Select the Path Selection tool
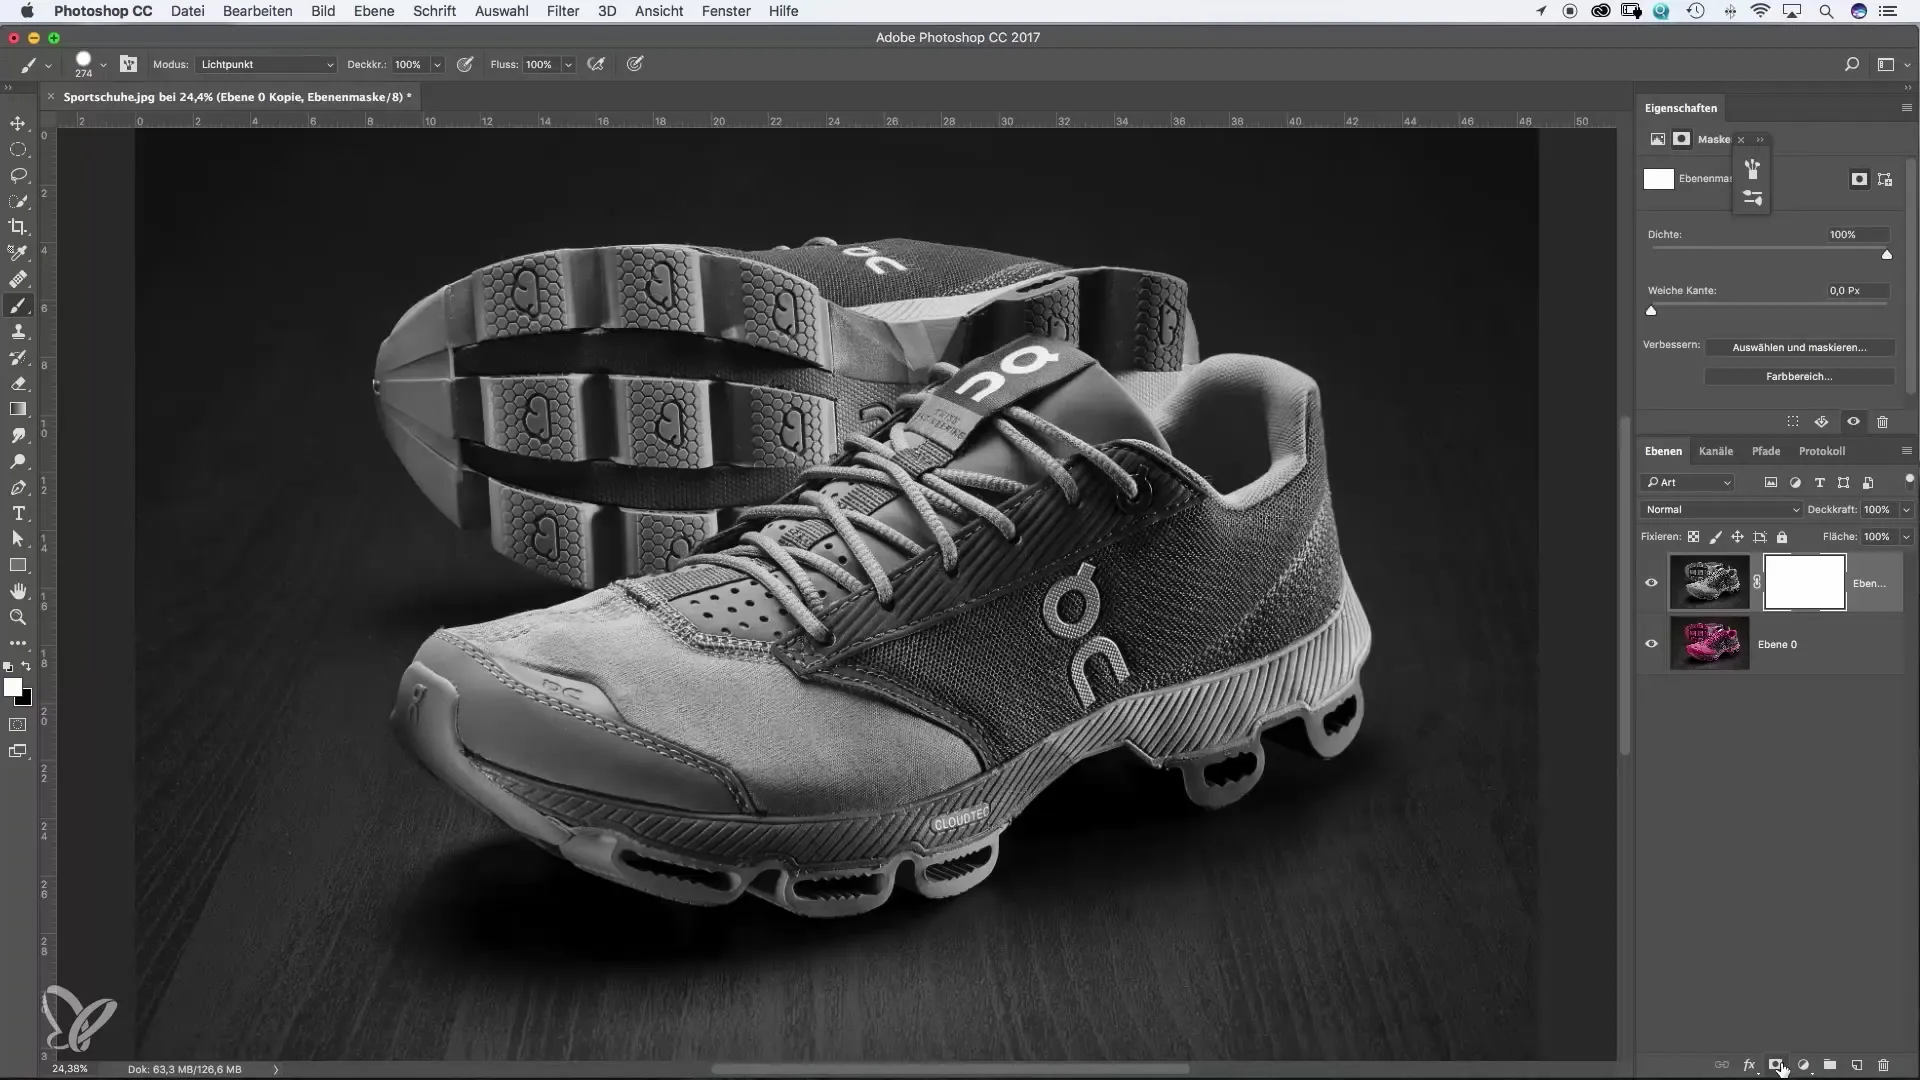1920x1080 pixels. (x=18, y=539)
